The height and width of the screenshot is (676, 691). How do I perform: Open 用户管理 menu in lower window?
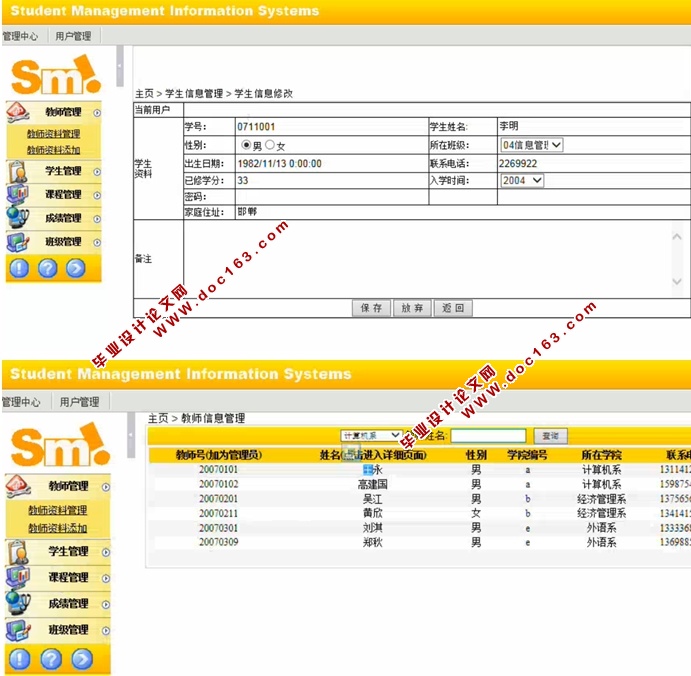(79, 401)
